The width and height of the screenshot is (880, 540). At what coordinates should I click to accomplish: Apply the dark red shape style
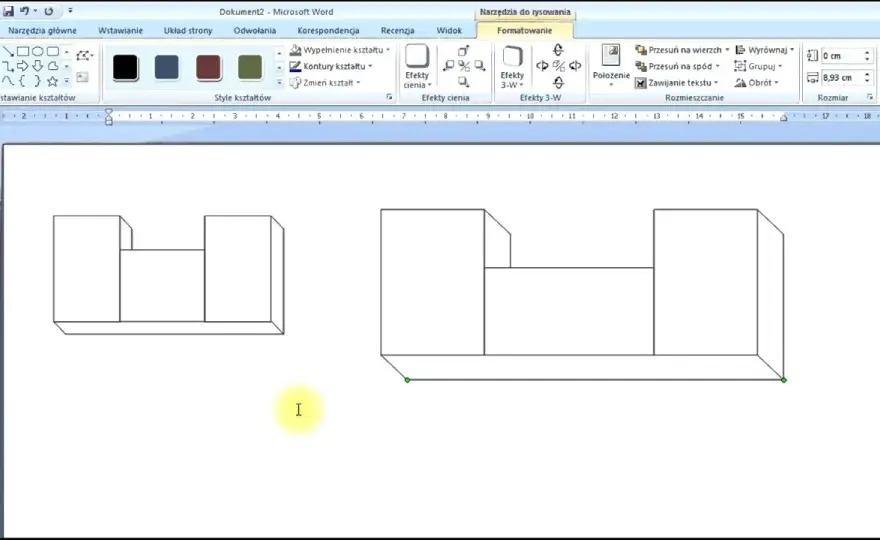pos(208,67)
